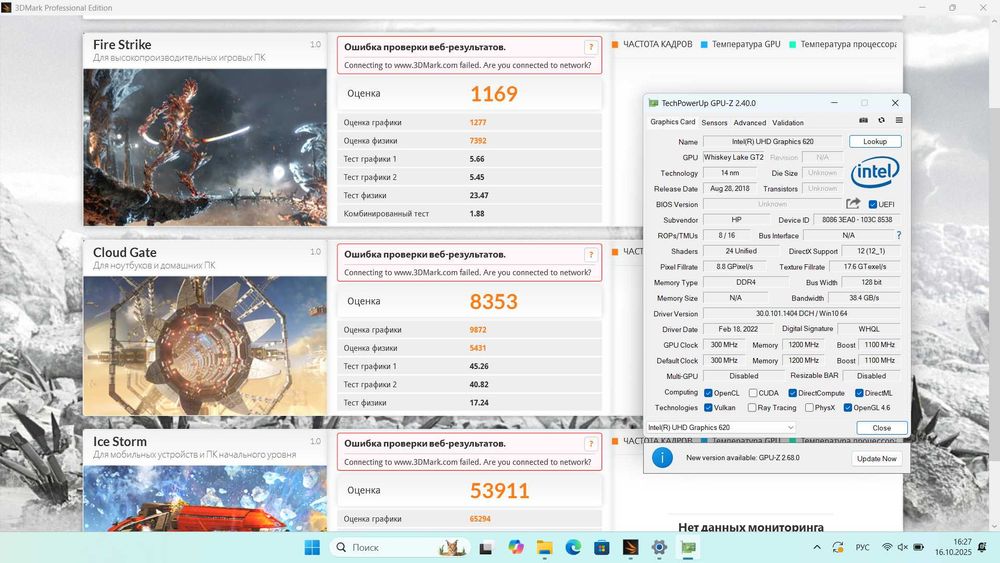Screen dimensions: 1000x563
Task: Switch to Sensors tab
Action: (x=714, y=122)
